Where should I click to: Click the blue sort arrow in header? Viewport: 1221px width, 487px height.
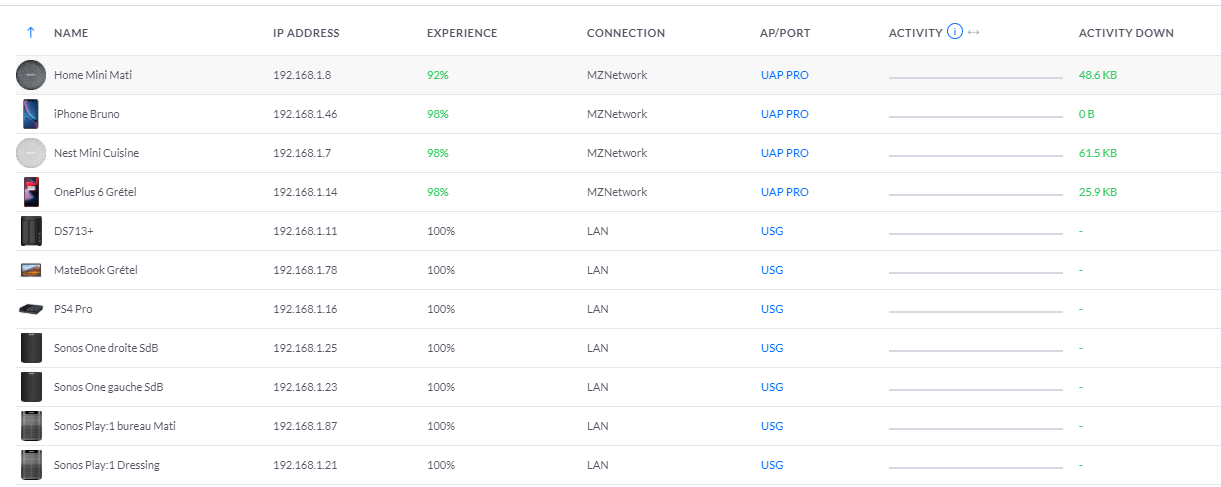(31, 33)
